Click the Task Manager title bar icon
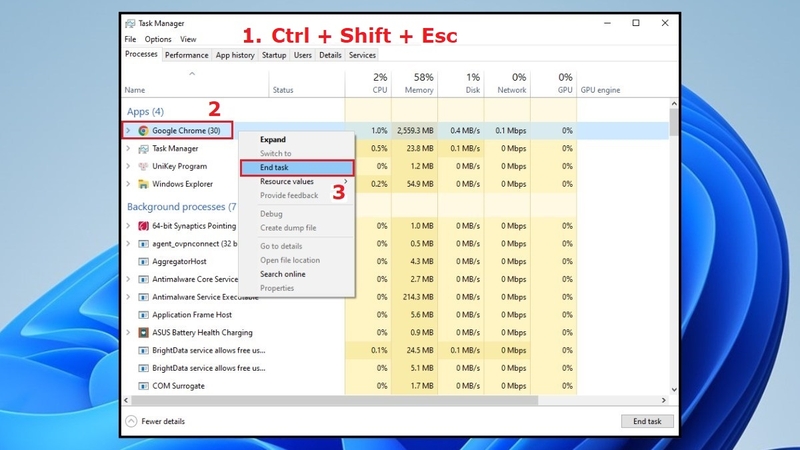 (x=130, y=23)
